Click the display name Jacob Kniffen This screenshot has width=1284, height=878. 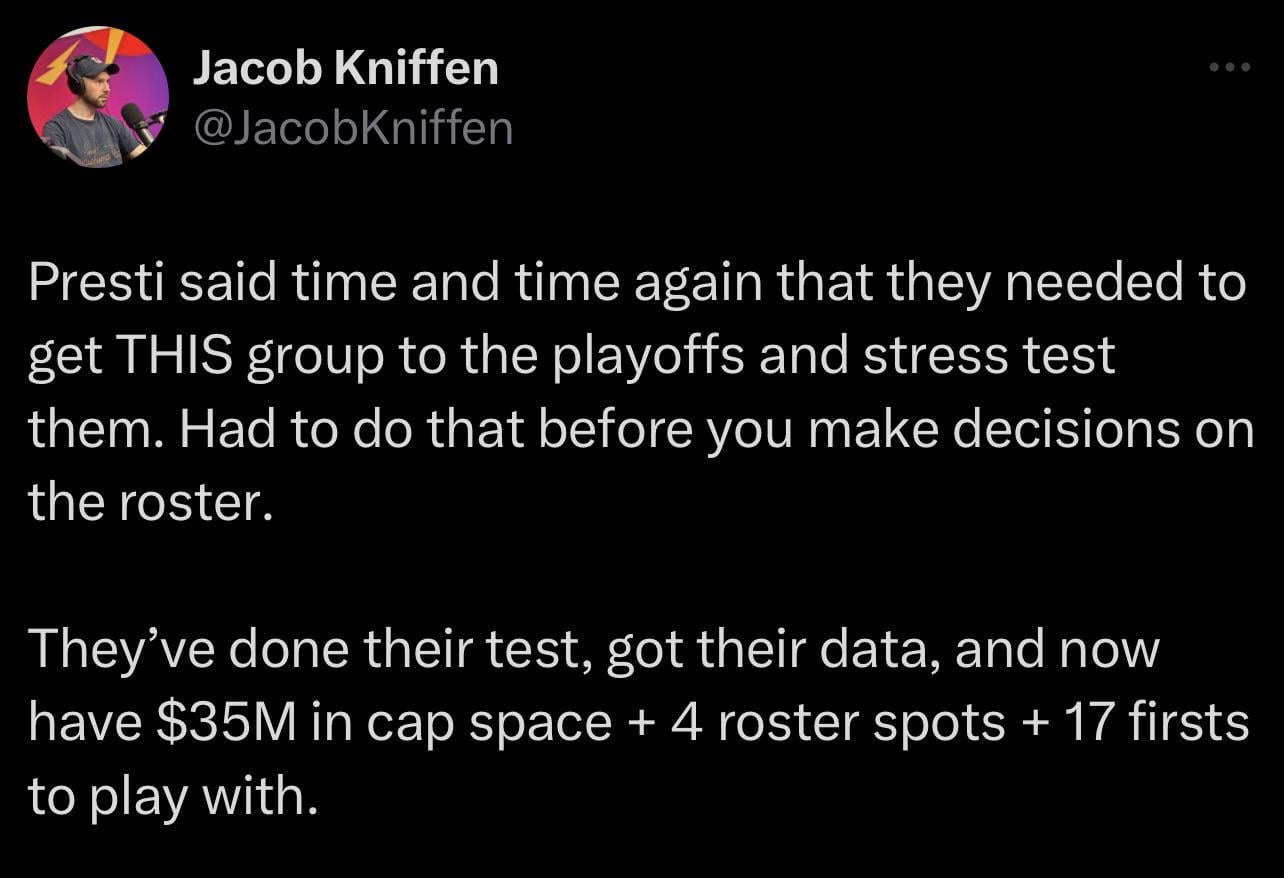(x=345, y=68)
